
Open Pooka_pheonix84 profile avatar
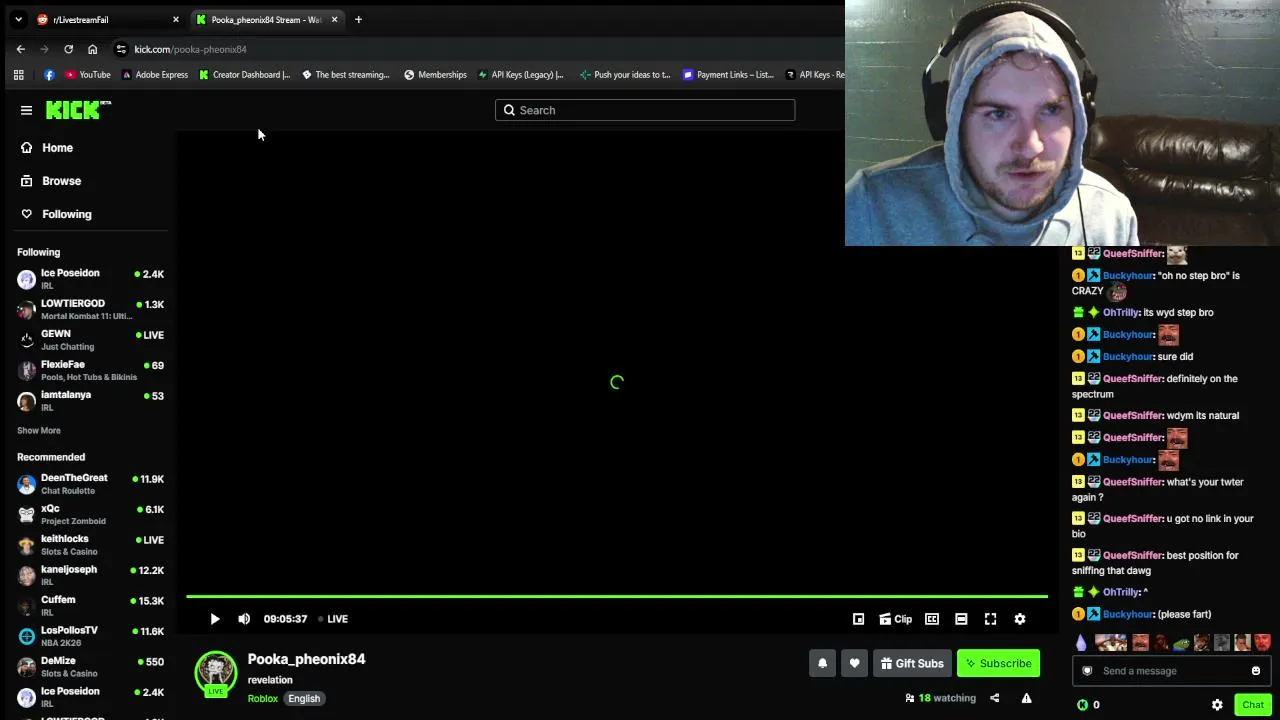[x=216, y=672]
